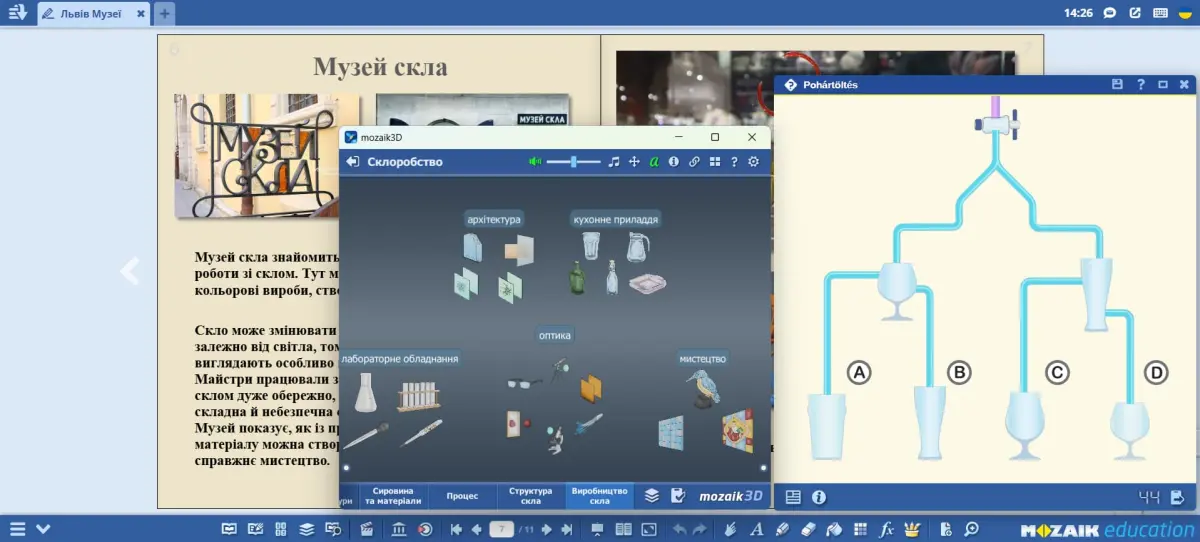
Task: Open scene grid view icon
Action: tap(714, 162)
